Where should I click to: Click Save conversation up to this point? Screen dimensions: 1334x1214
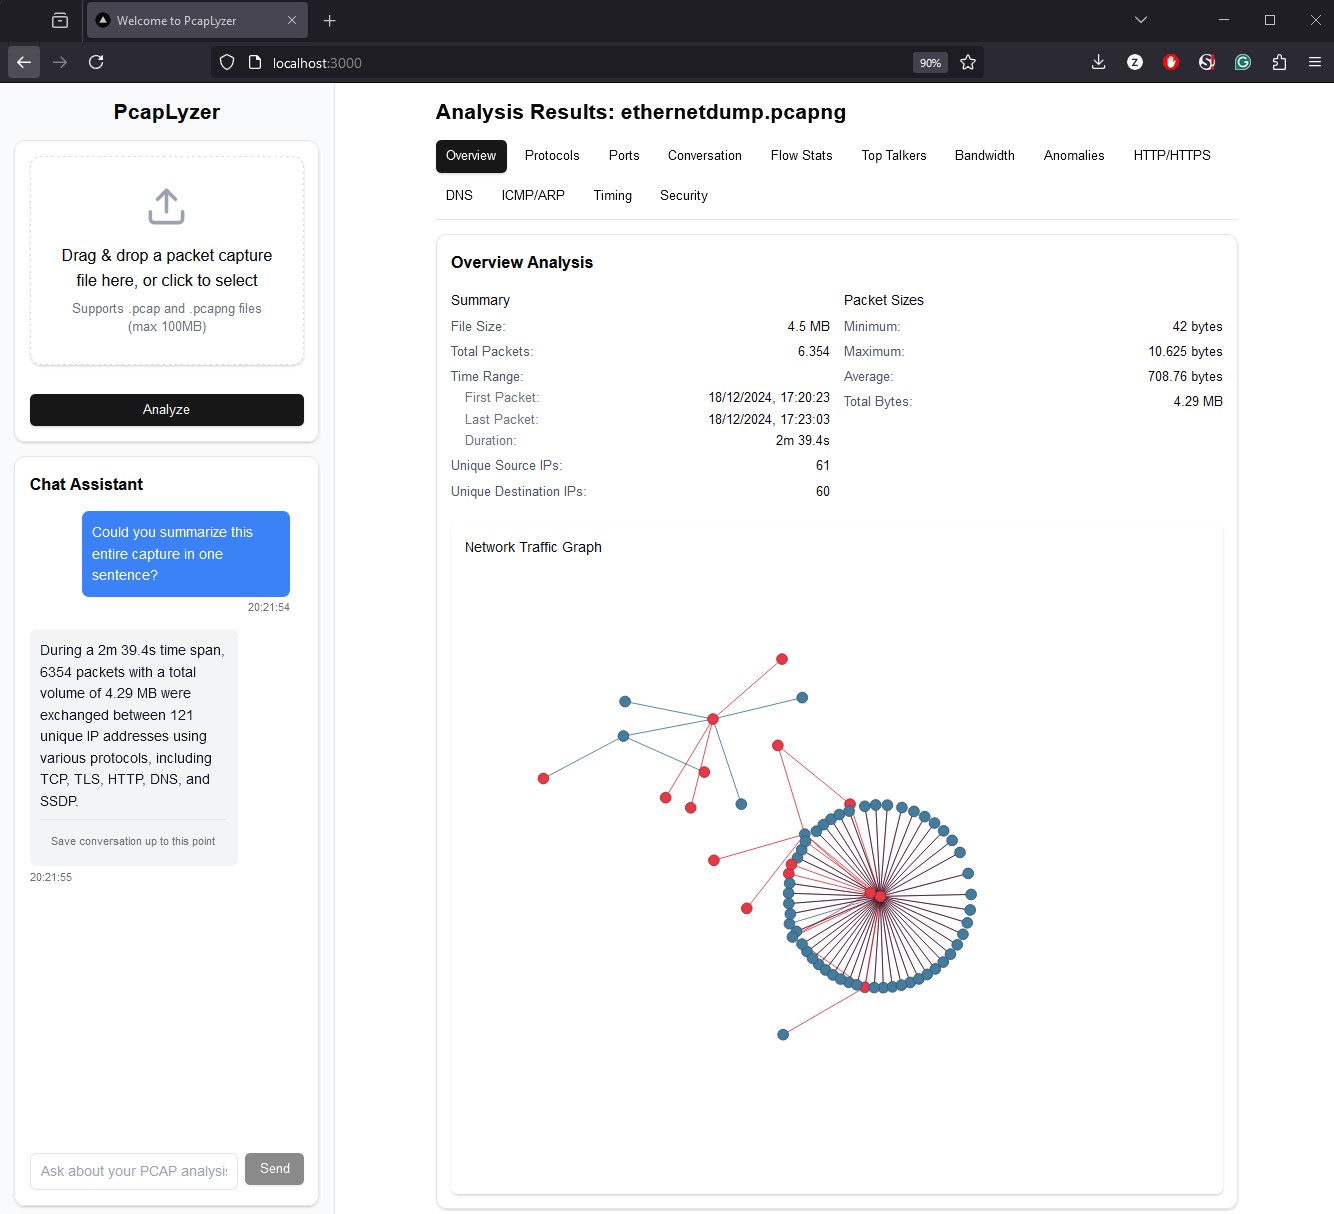[133, 842]
